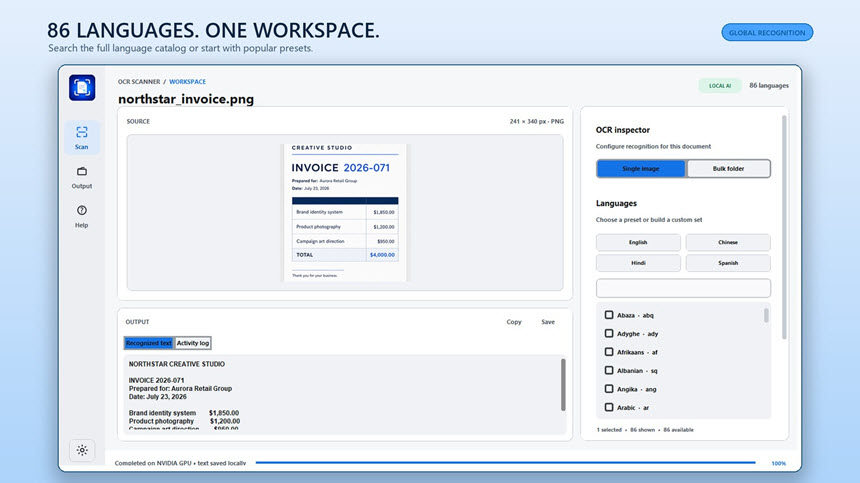860x483 pixels.
Task: Copy the recognized output text
Action: [514, 322]
